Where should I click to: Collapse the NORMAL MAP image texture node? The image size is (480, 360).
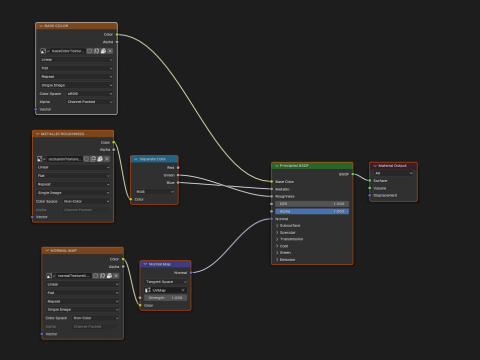[x=47, y=251]
